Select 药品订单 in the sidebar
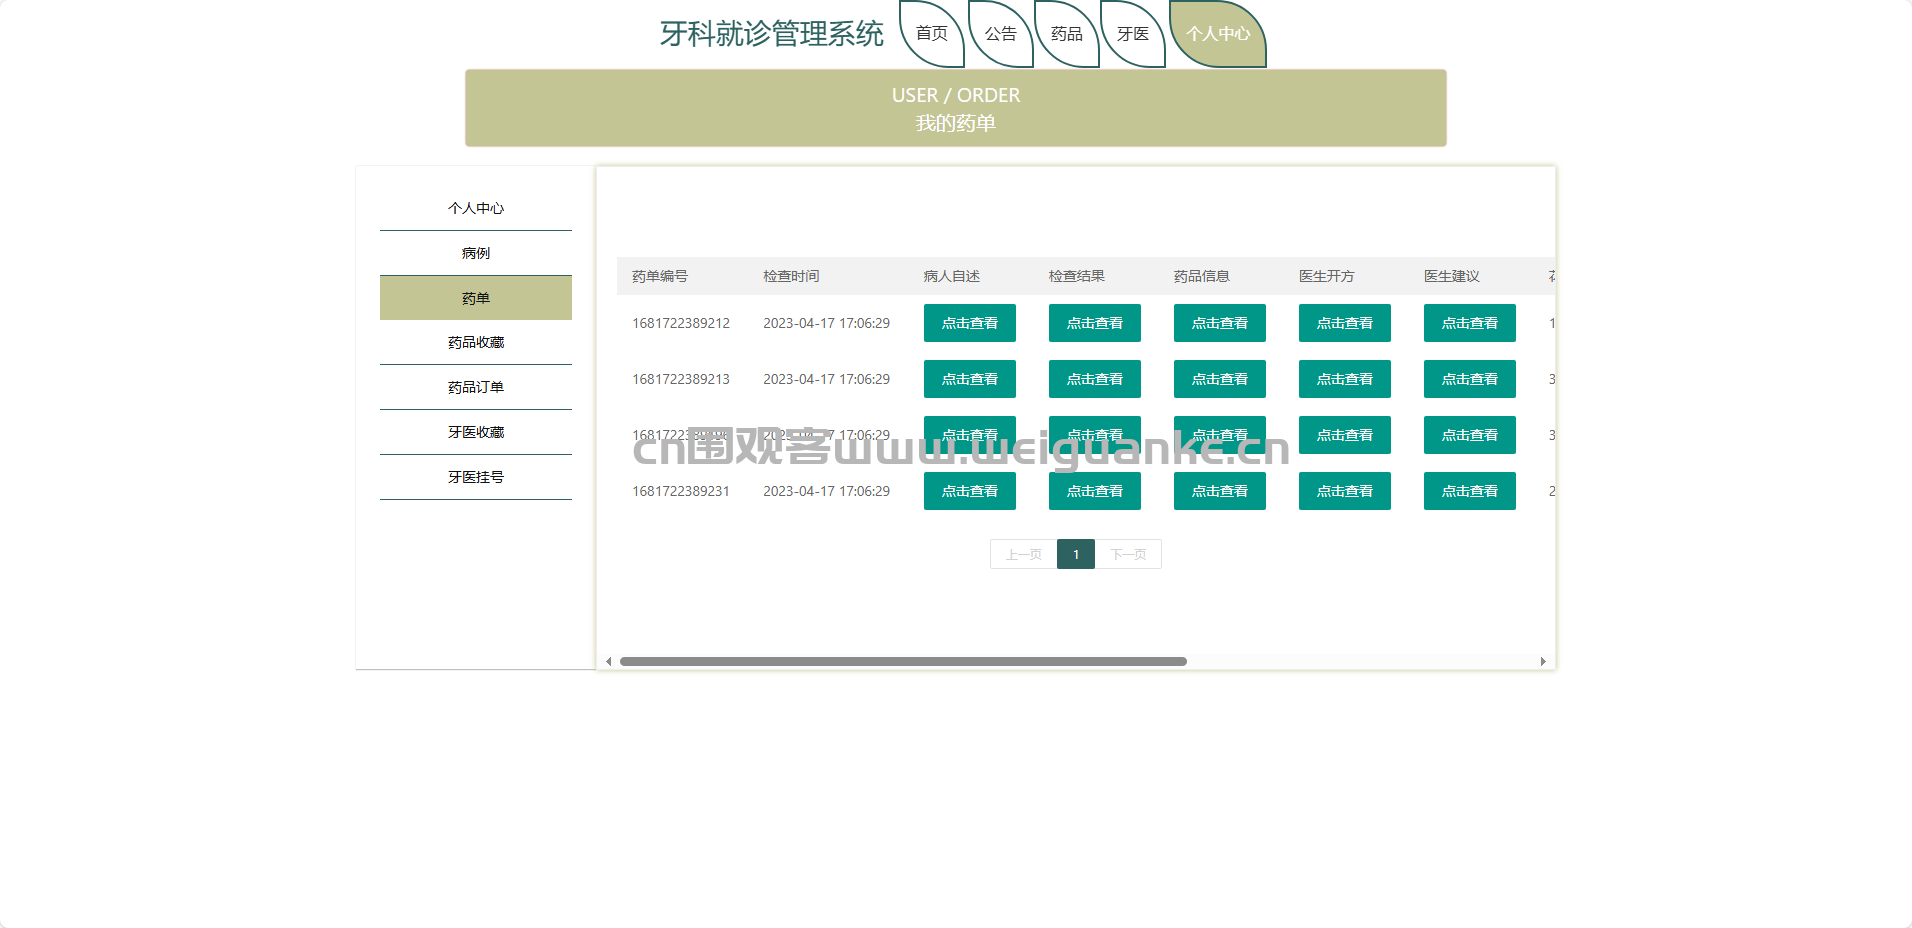The height and width of the screenshot is (928, 1912). pos(476,387)
